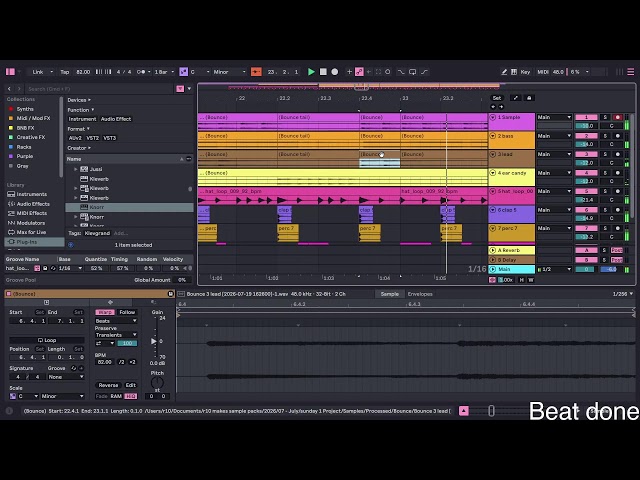The width and height of the screenshot is (640, 480).
Task: Toggle the Draw Mode pencil icon
Action: tap(504, 72)
